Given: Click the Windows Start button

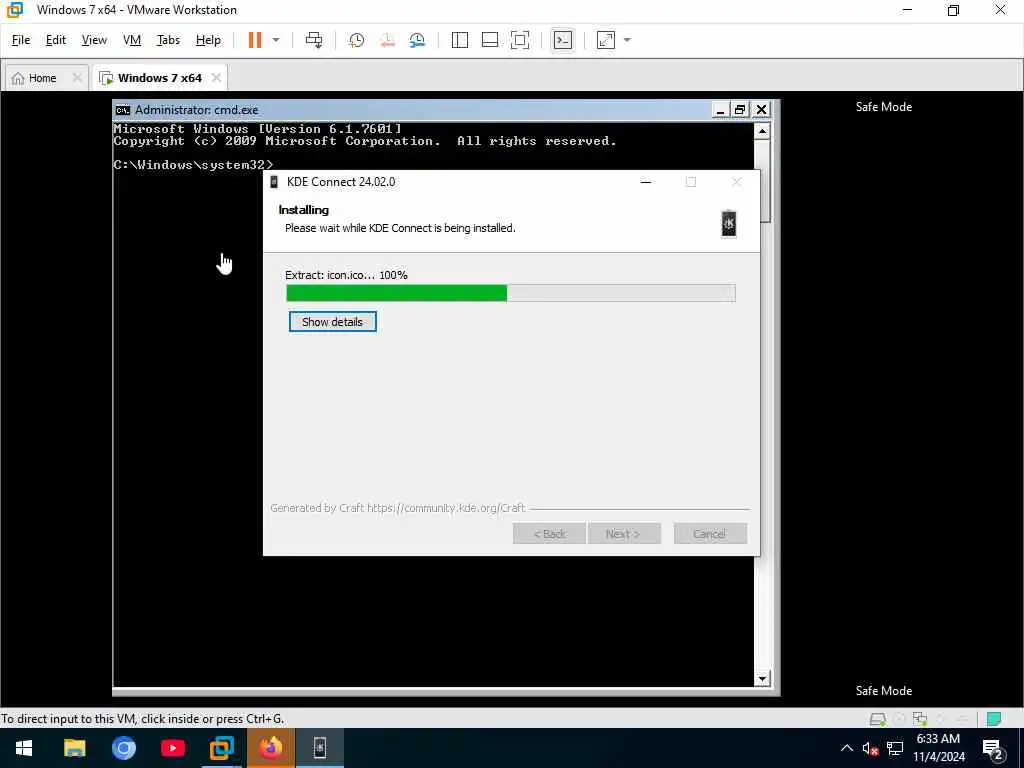Looking at the screenshot, I should 24,748.
